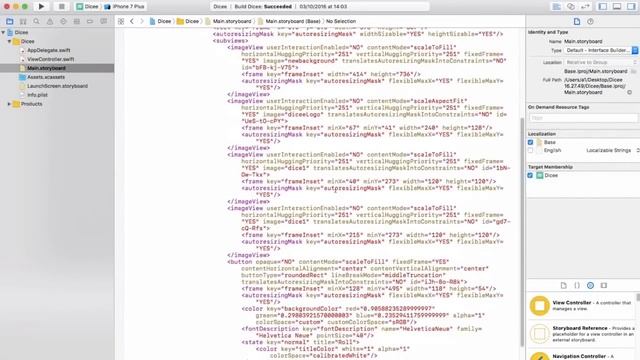Select ViewController.swift in navigator
This screenshot has width=640, height=360.
pyautogui.click(x=51, y=59)
